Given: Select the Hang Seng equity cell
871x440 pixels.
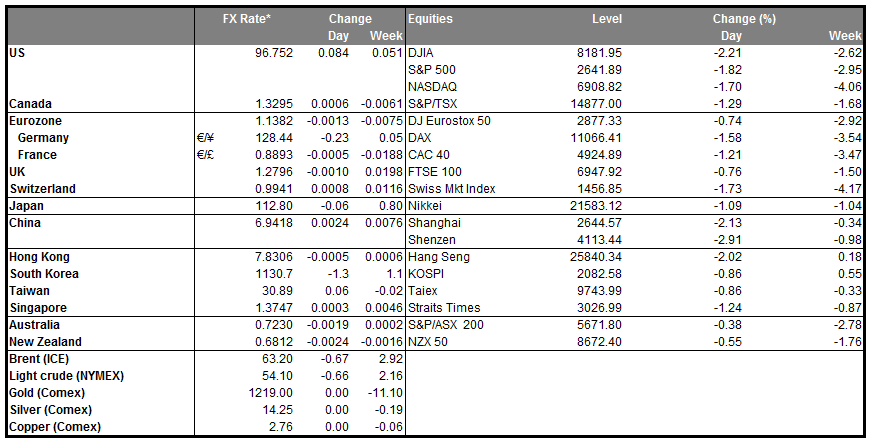Looking at the screenshot, I should click(x=441, y=257).
